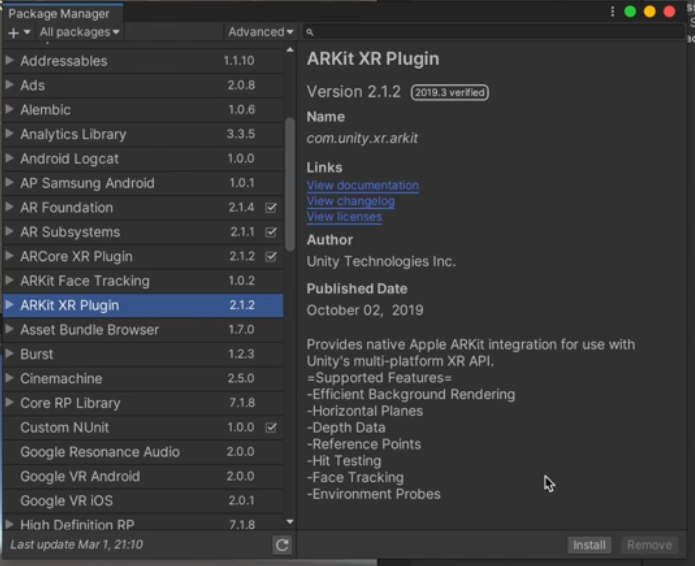Toggle the AR Subsystems installed checkmark

coord(271,232)
